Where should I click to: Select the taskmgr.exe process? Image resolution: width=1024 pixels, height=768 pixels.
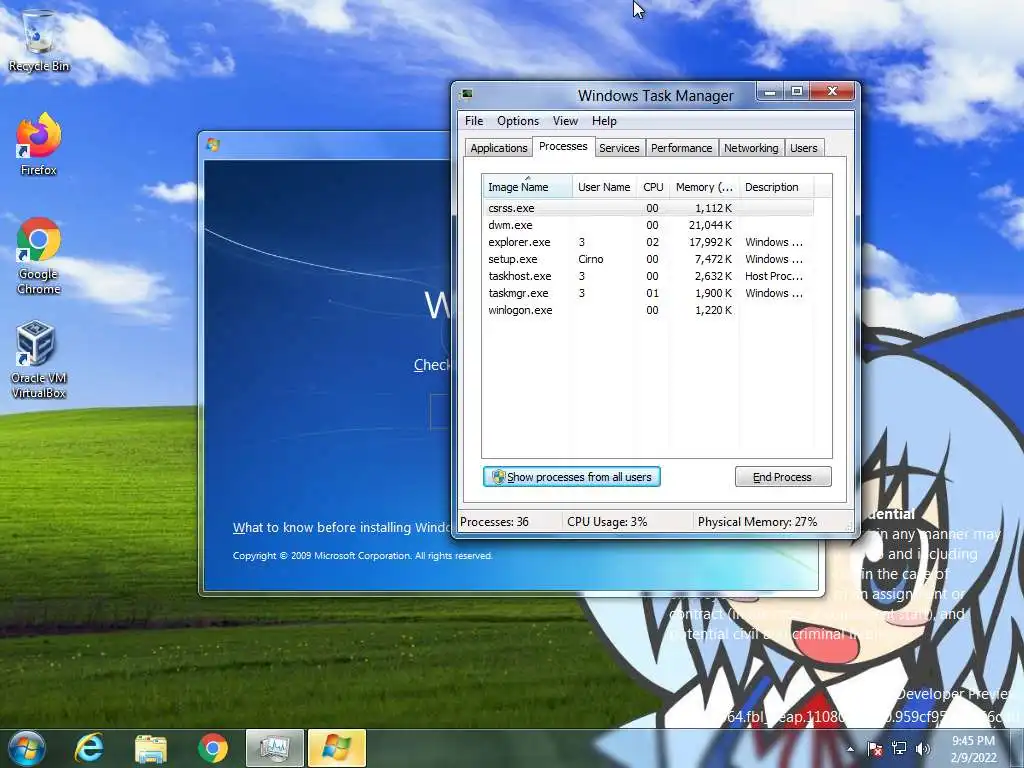pyautogui.click(x=648, y=293)
